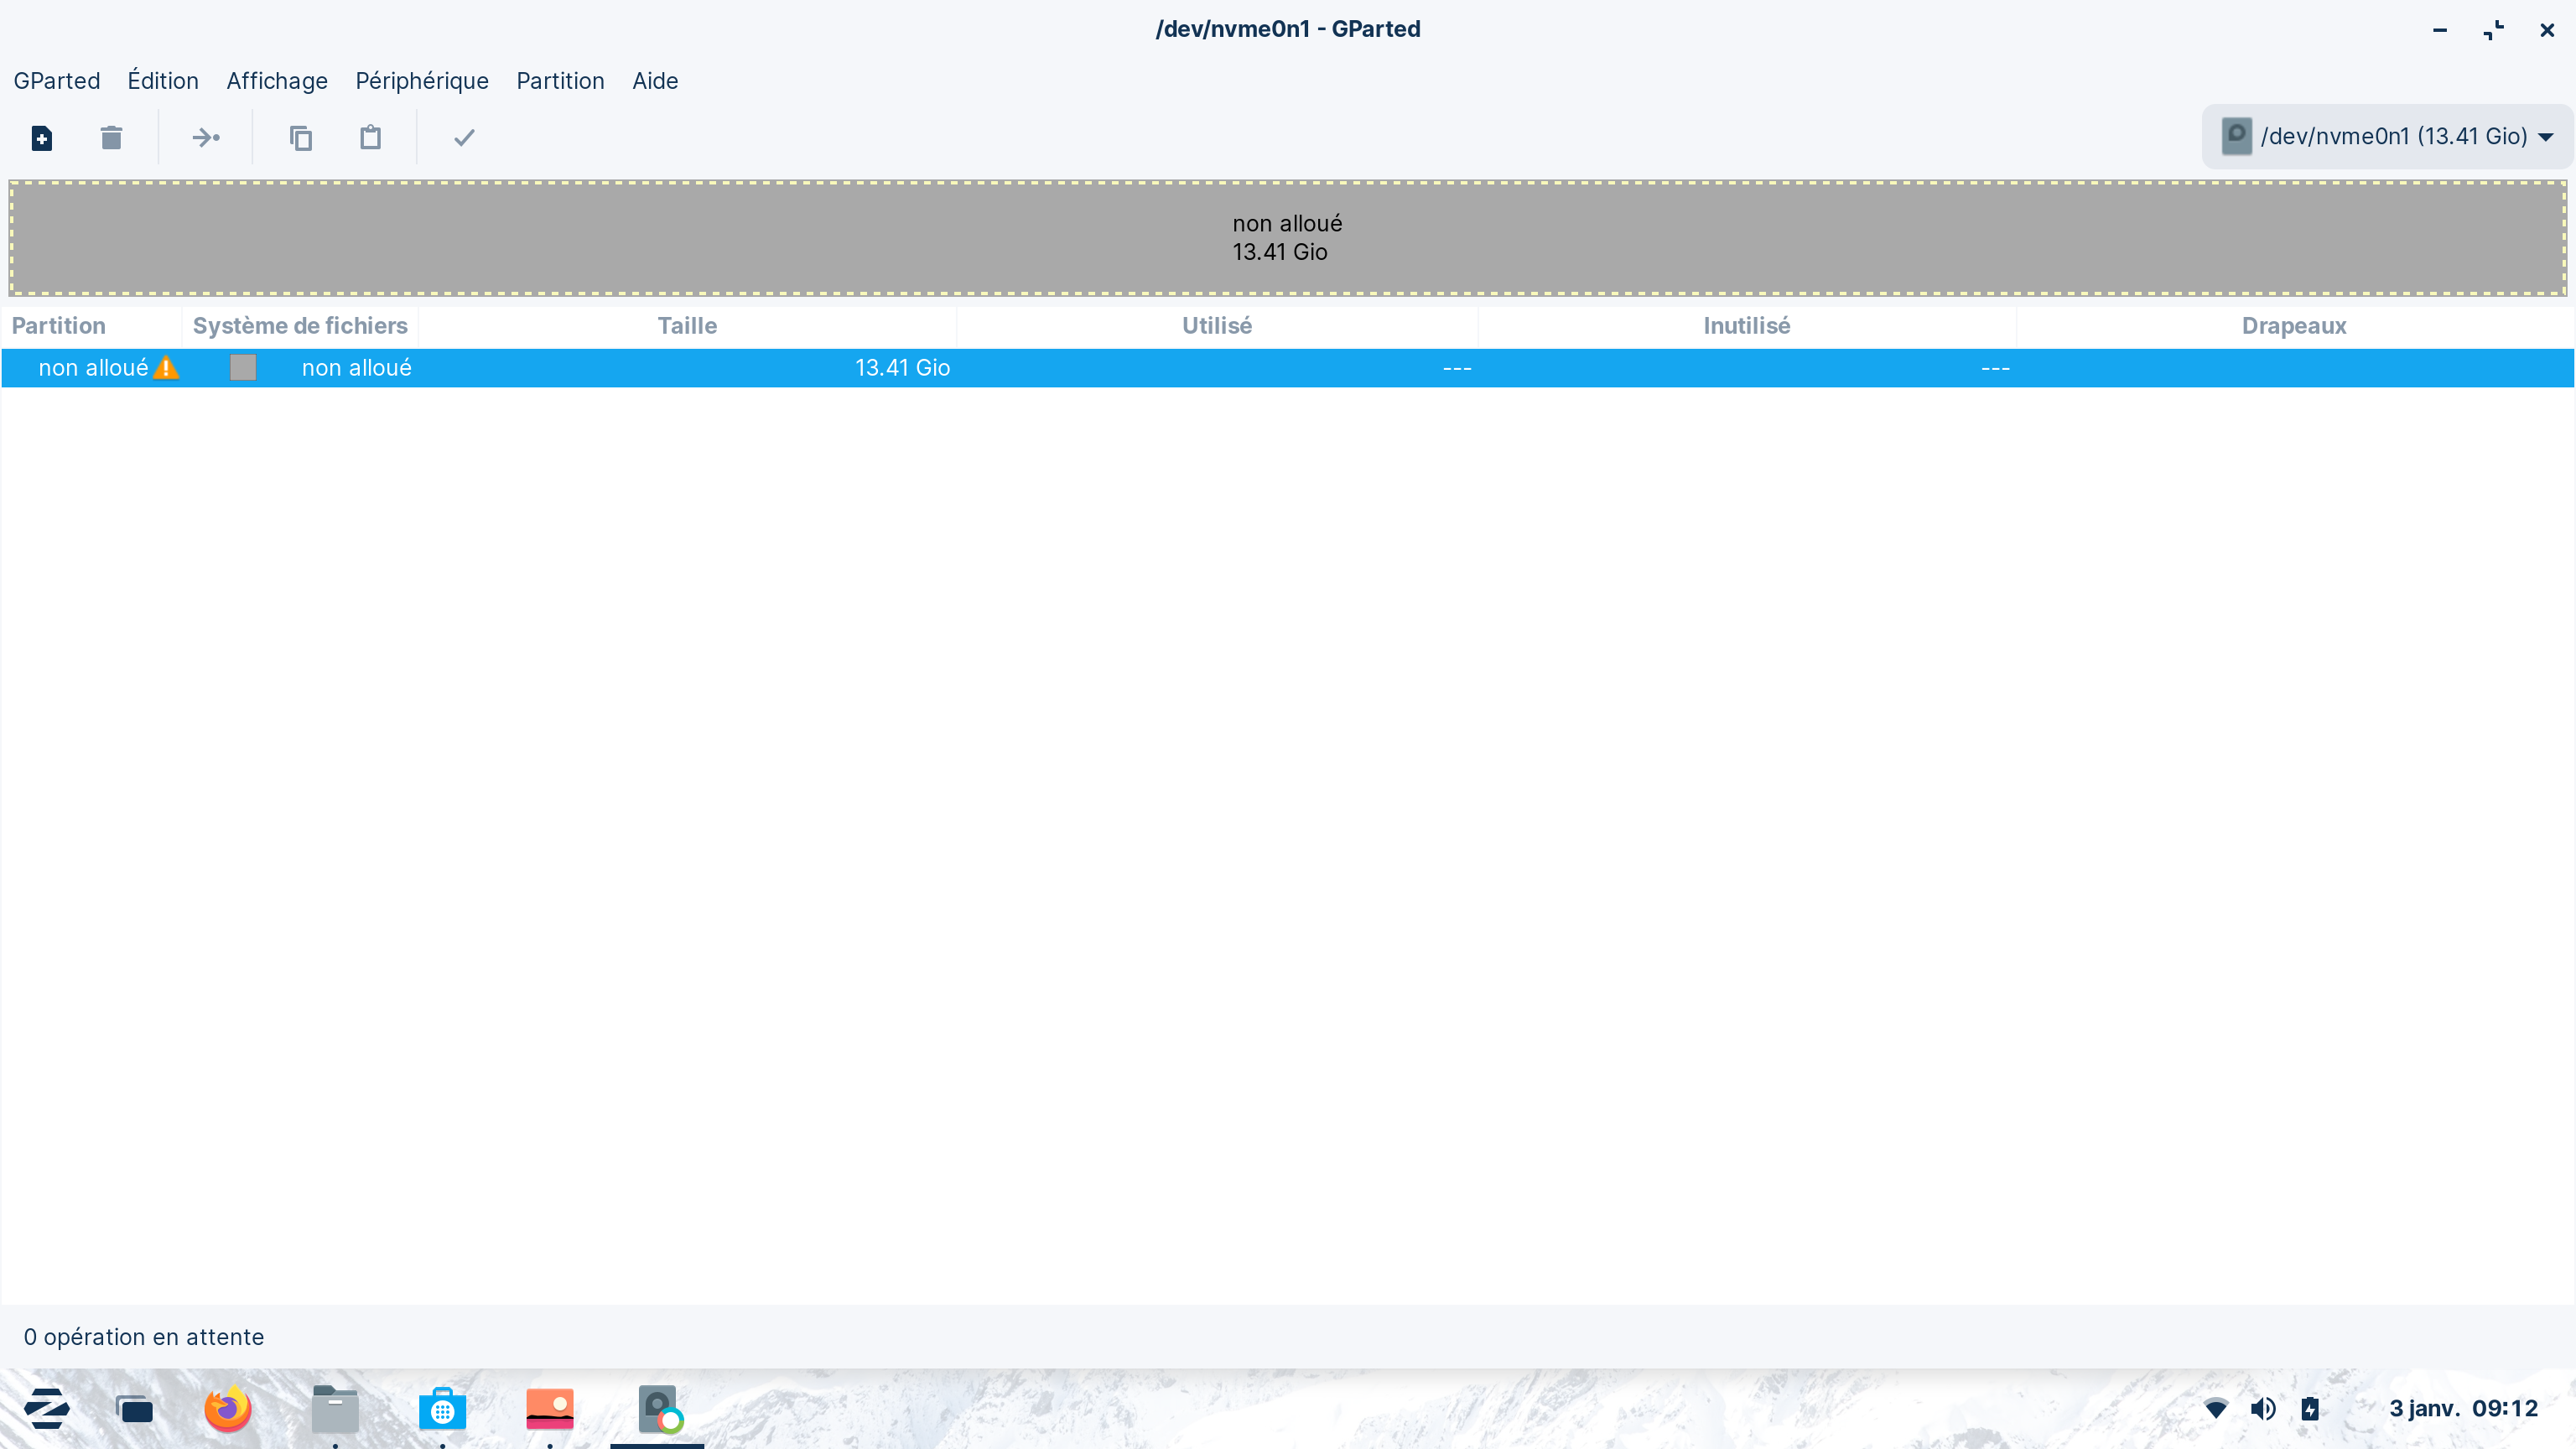The width and height of the screenshot is (2576, 1449).
Task: Open the Affichage menu
Action: pyautogui.click(x=277, y=81)
